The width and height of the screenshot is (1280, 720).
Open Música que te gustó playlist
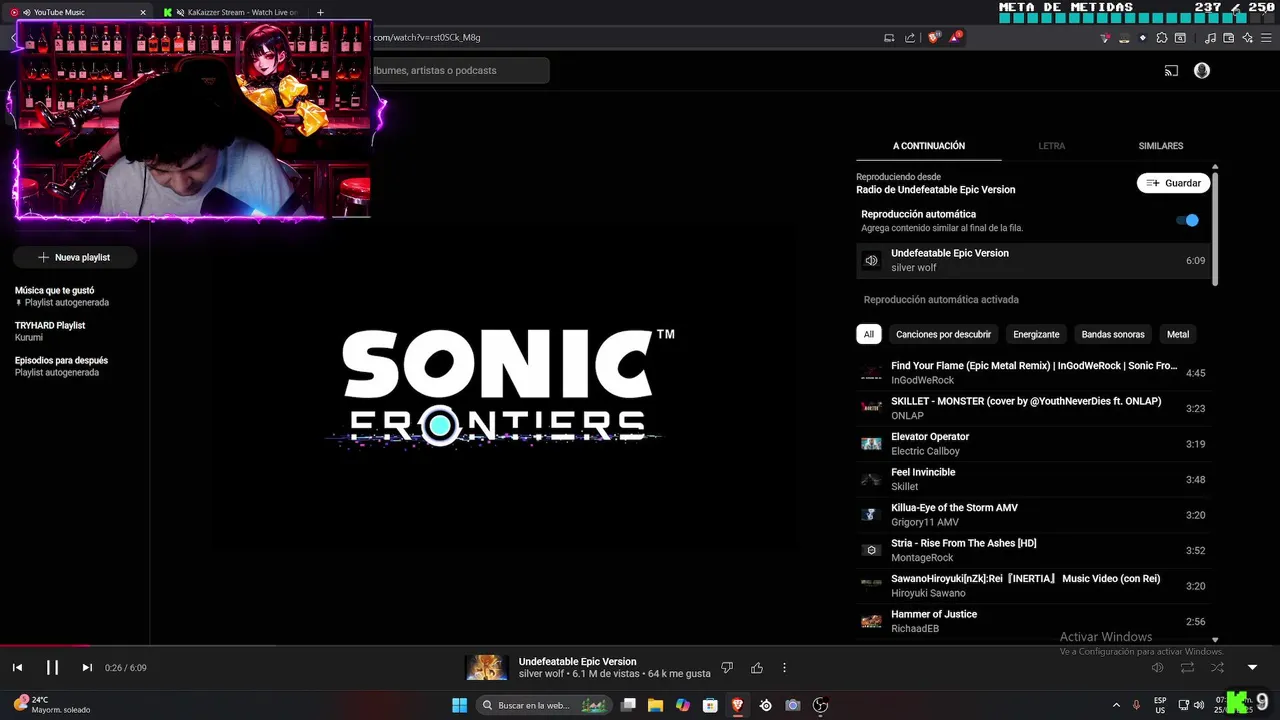click(62, 296)
